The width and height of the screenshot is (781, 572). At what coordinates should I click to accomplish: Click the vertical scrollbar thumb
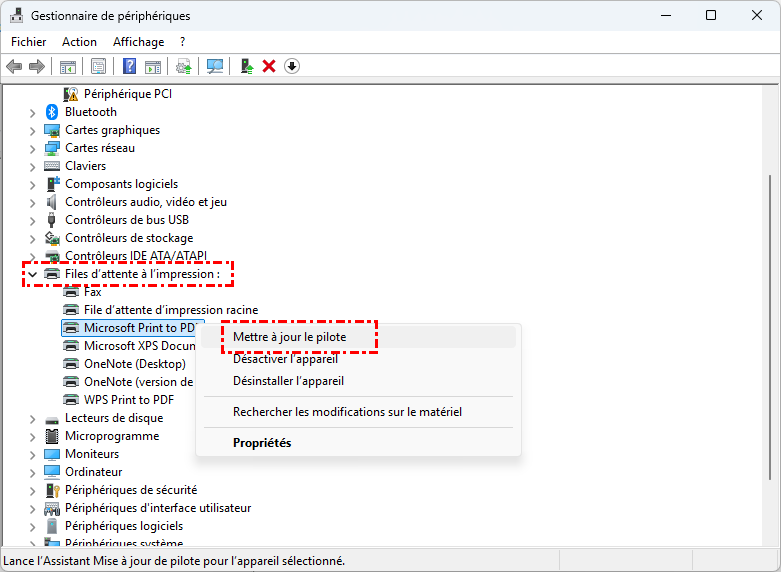point(772,327)
